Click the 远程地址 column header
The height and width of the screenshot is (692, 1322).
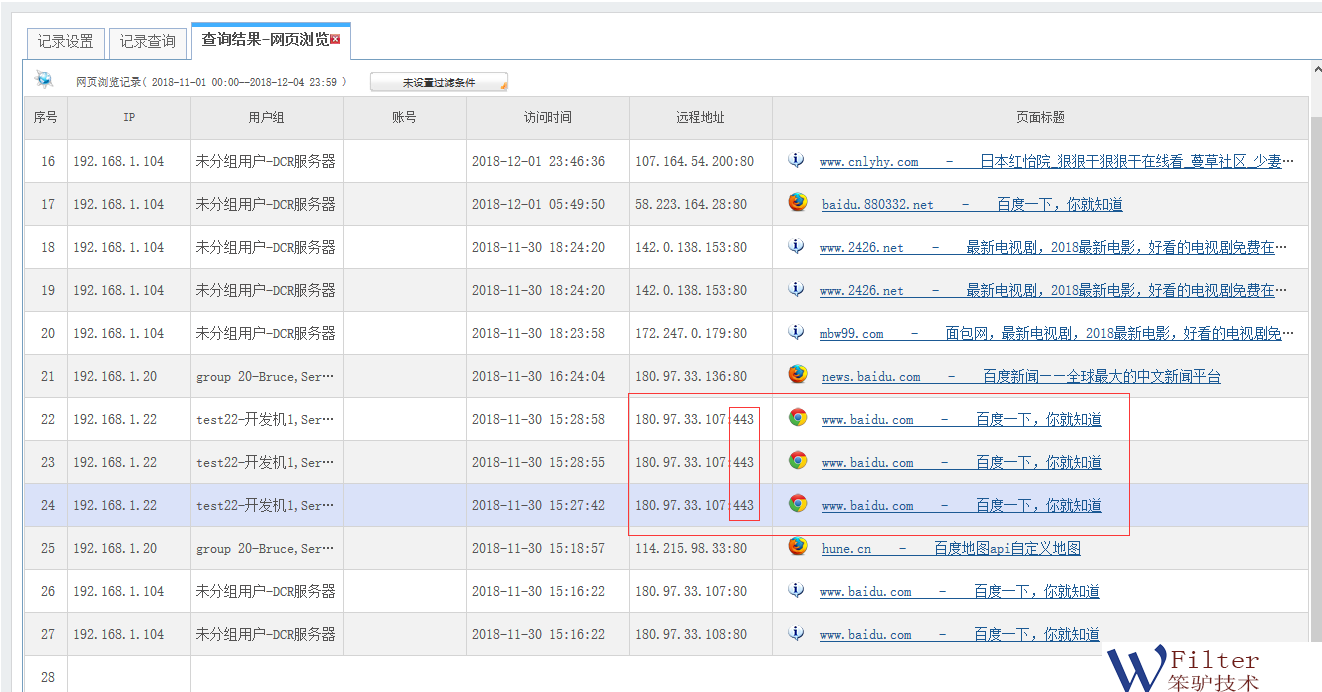pos(700,117)
